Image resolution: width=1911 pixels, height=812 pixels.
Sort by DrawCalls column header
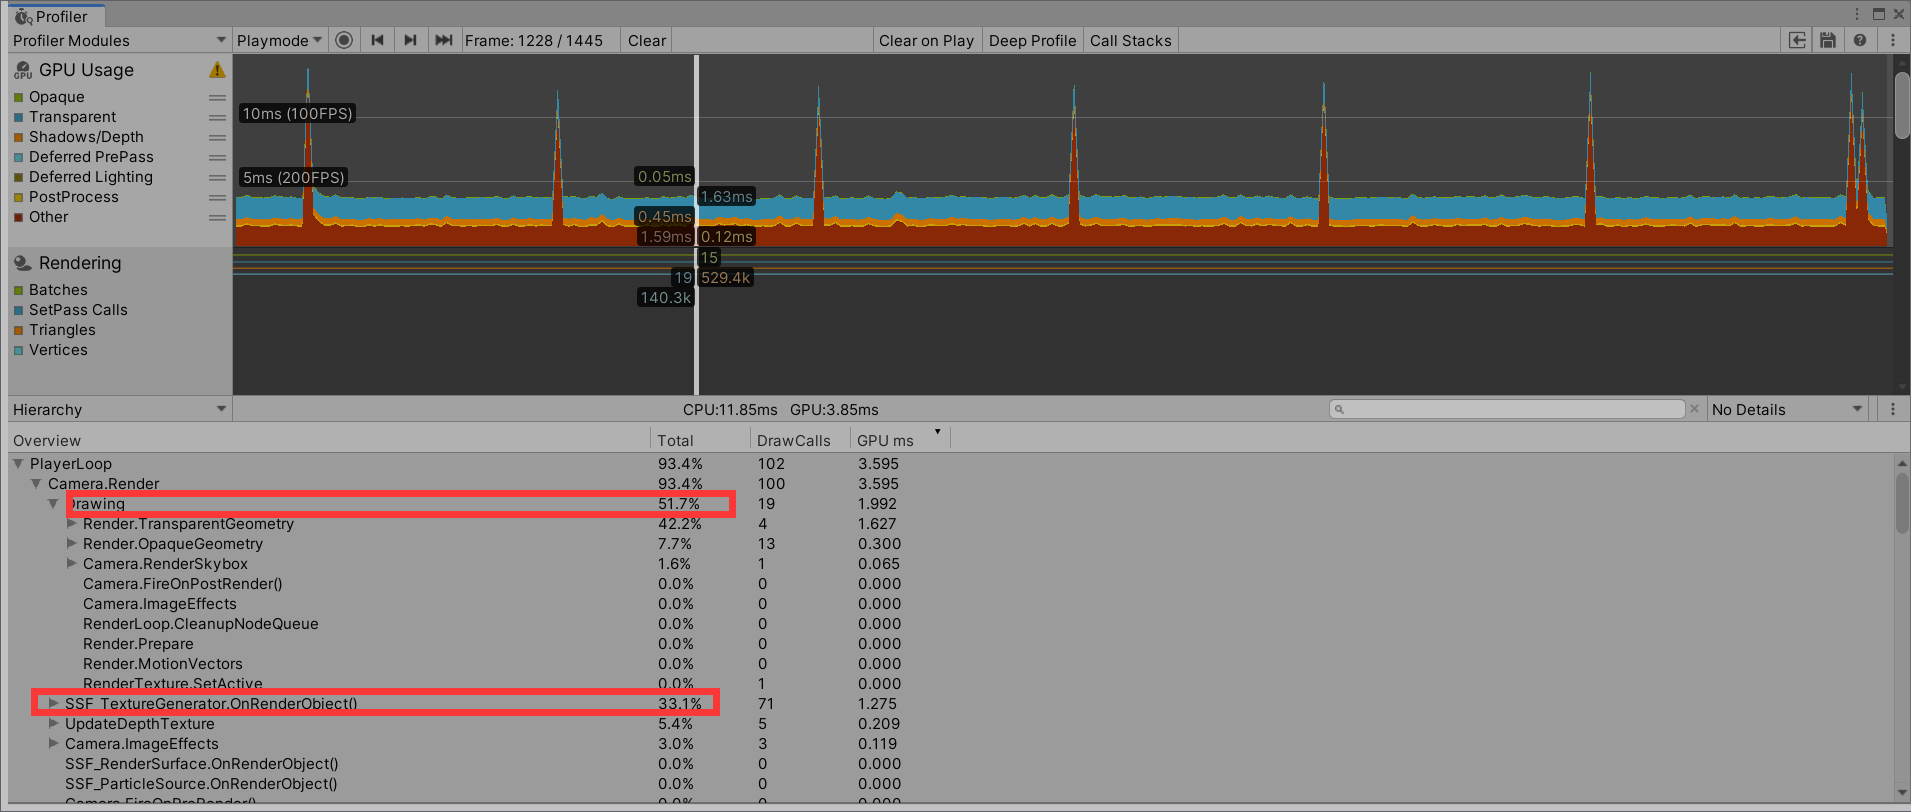click(800, 440)
